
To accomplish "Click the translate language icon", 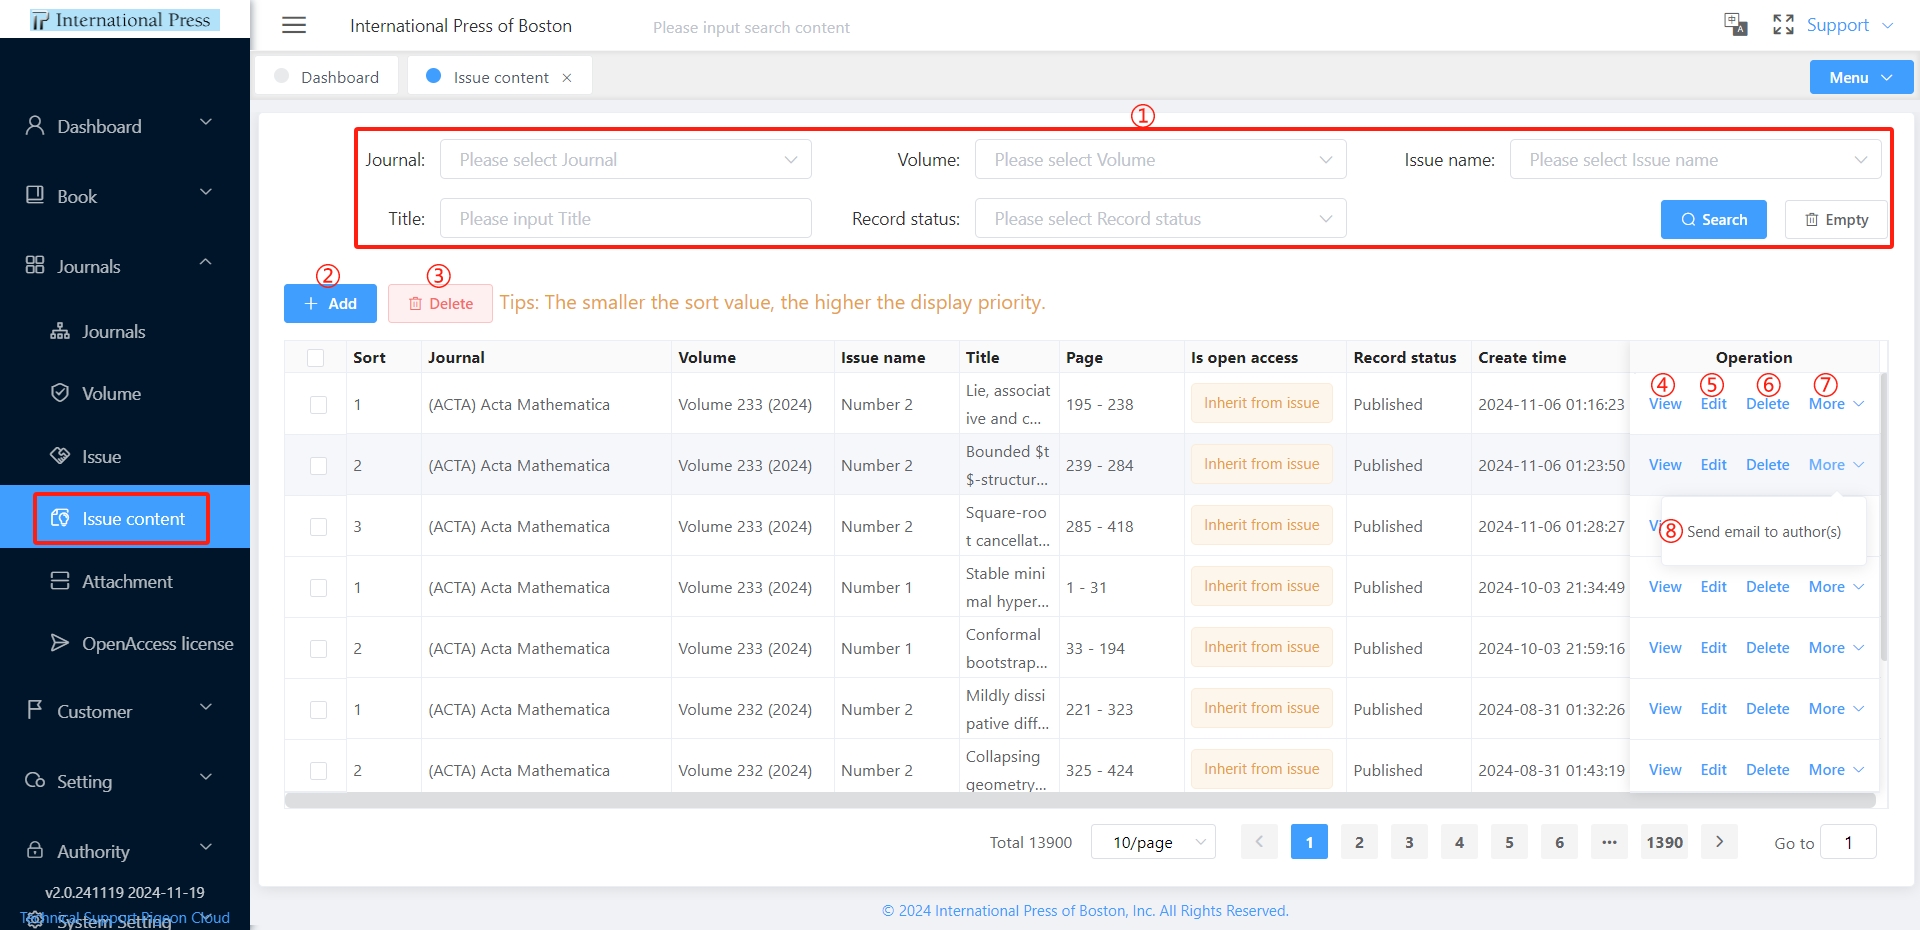I will click(1736, 25).
